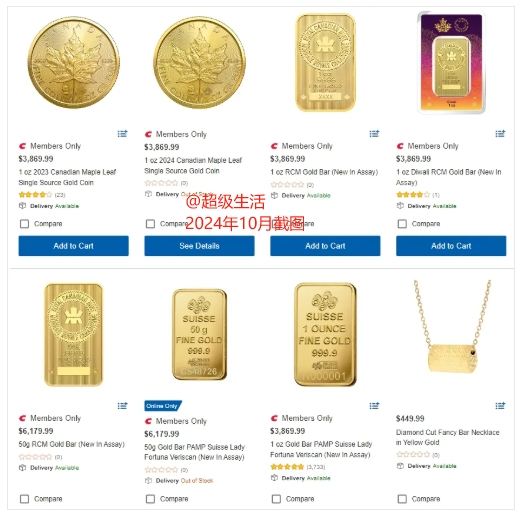
Task: Toggle Compare for 50g PAMP Suisse gold bar
Action: pos(150,499)
